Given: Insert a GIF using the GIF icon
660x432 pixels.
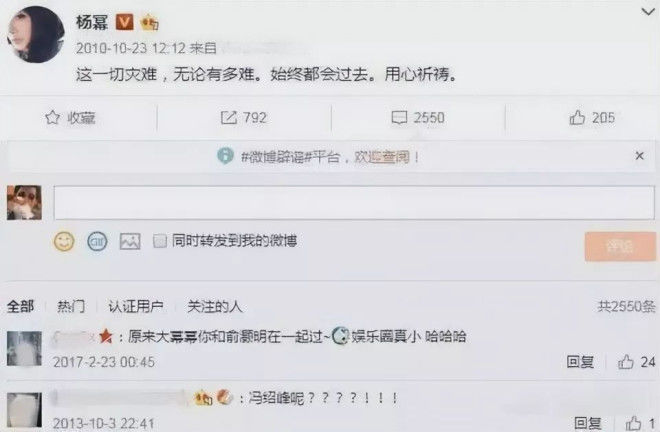Looking at the screenshot, I should click(97, 241).
